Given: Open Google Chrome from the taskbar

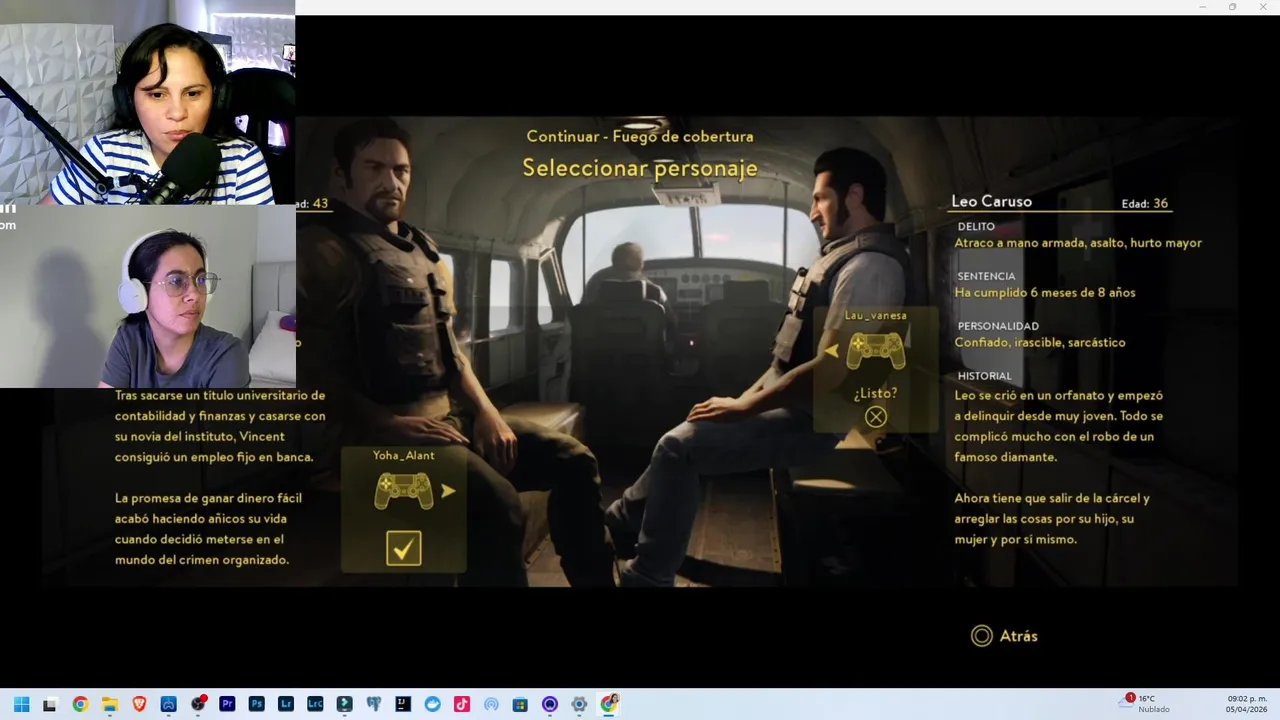Looking at the screenshot, I should (x=80, y=704).
